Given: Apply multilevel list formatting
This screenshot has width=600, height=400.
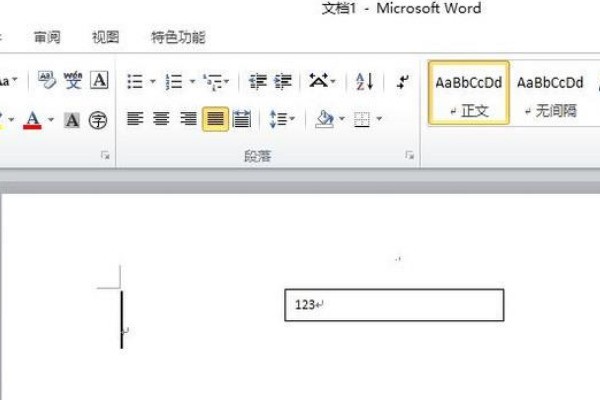Looking at the screenshot, I should click(213, 82).
